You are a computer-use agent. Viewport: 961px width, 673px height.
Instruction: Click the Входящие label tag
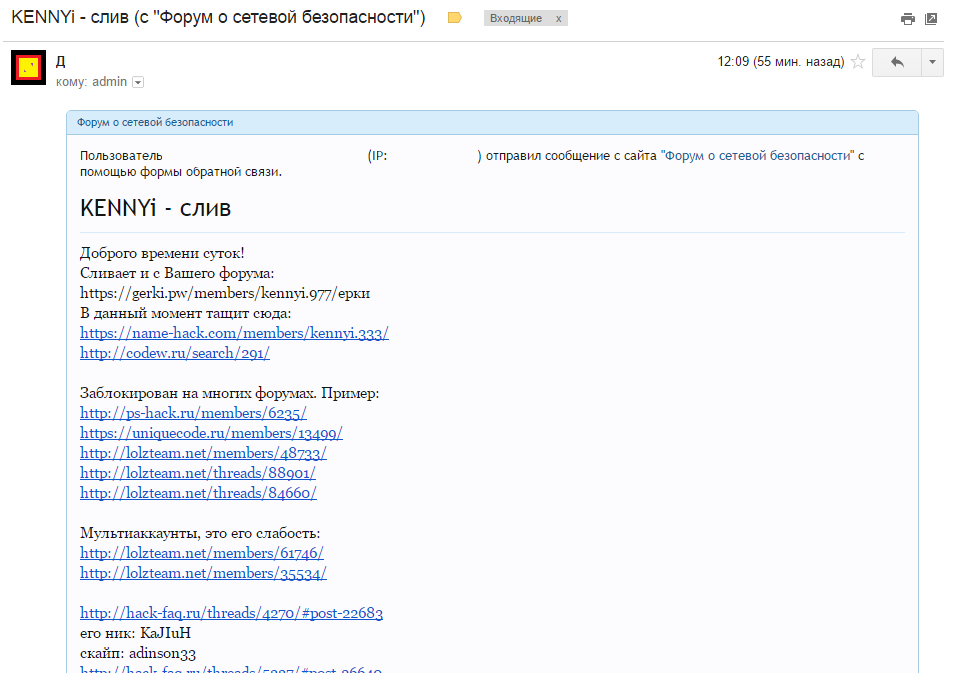[516, 19]
